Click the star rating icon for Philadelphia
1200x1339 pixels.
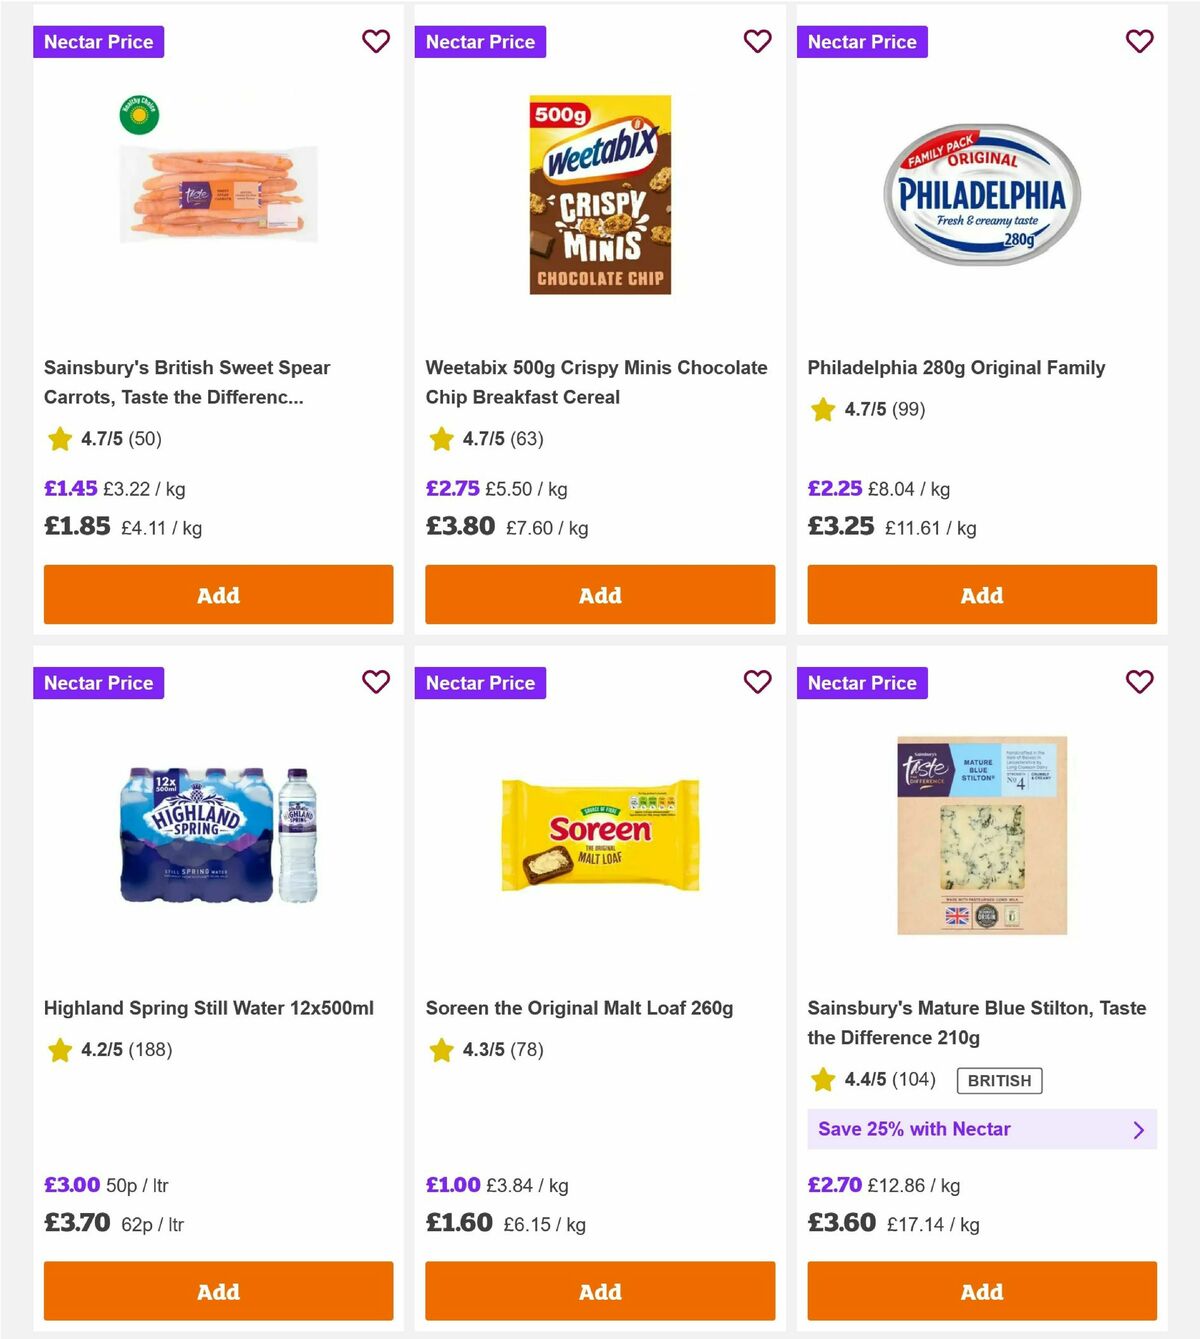click(822, 409)
